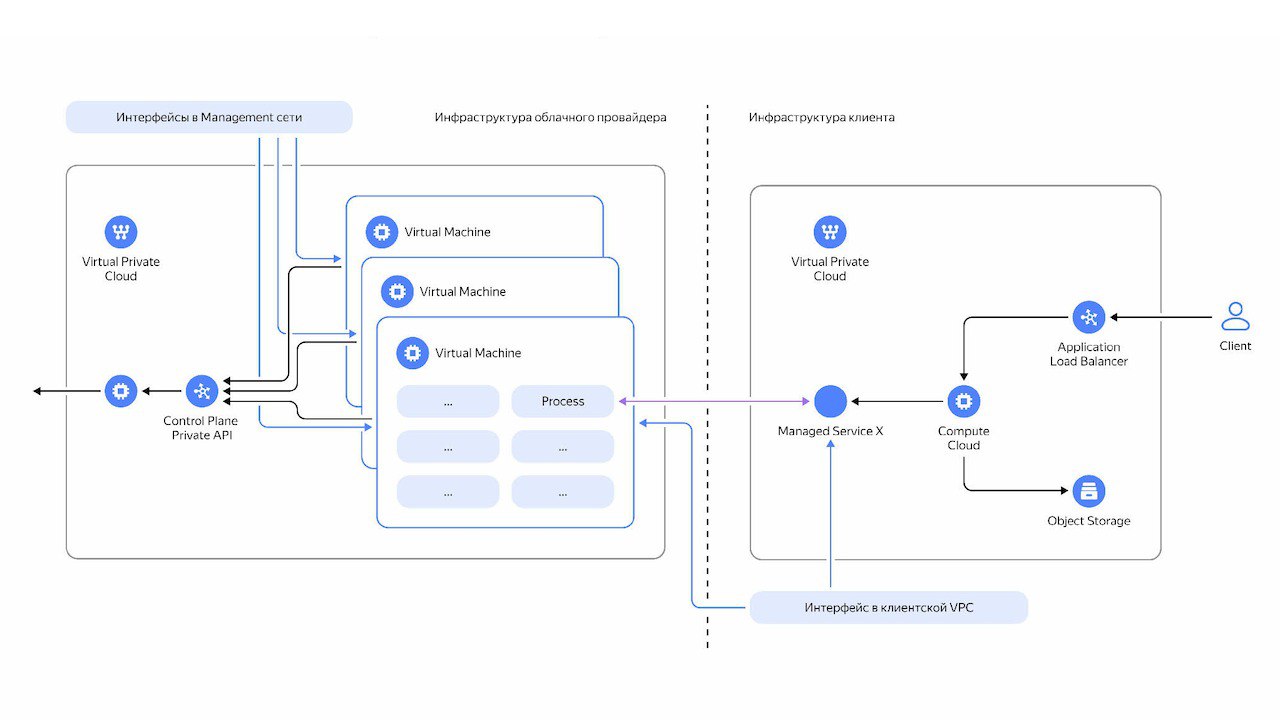Click 'Virtual Private Cloud' text in client infrastructure

[830, 269]
